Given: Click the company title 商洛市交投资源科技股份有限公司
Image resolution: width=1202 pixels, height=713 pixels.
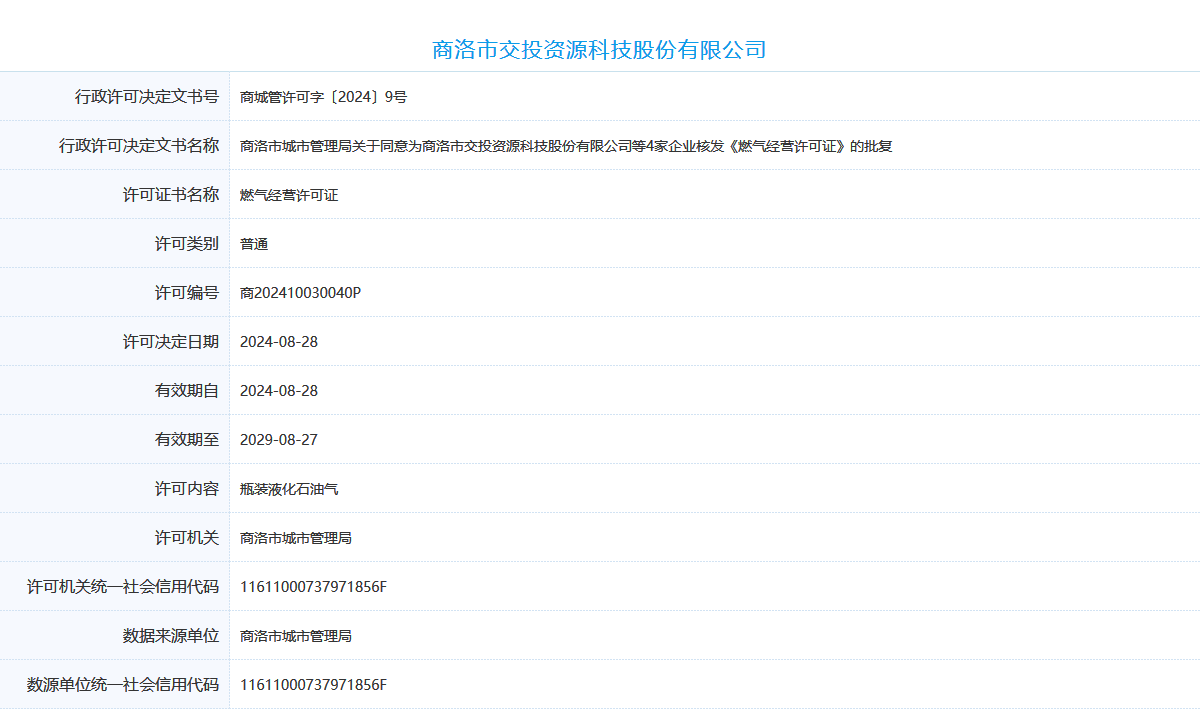Looking at the screenshot, I should coord(599,49).
